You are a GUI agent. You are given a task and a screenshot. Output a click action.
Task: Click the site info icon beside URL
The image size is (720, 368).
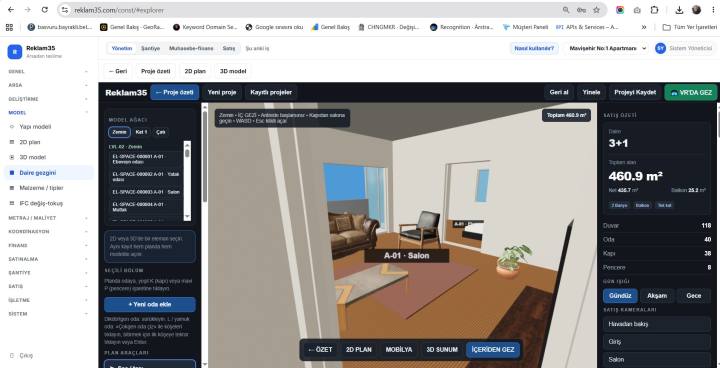coord(65,10)
